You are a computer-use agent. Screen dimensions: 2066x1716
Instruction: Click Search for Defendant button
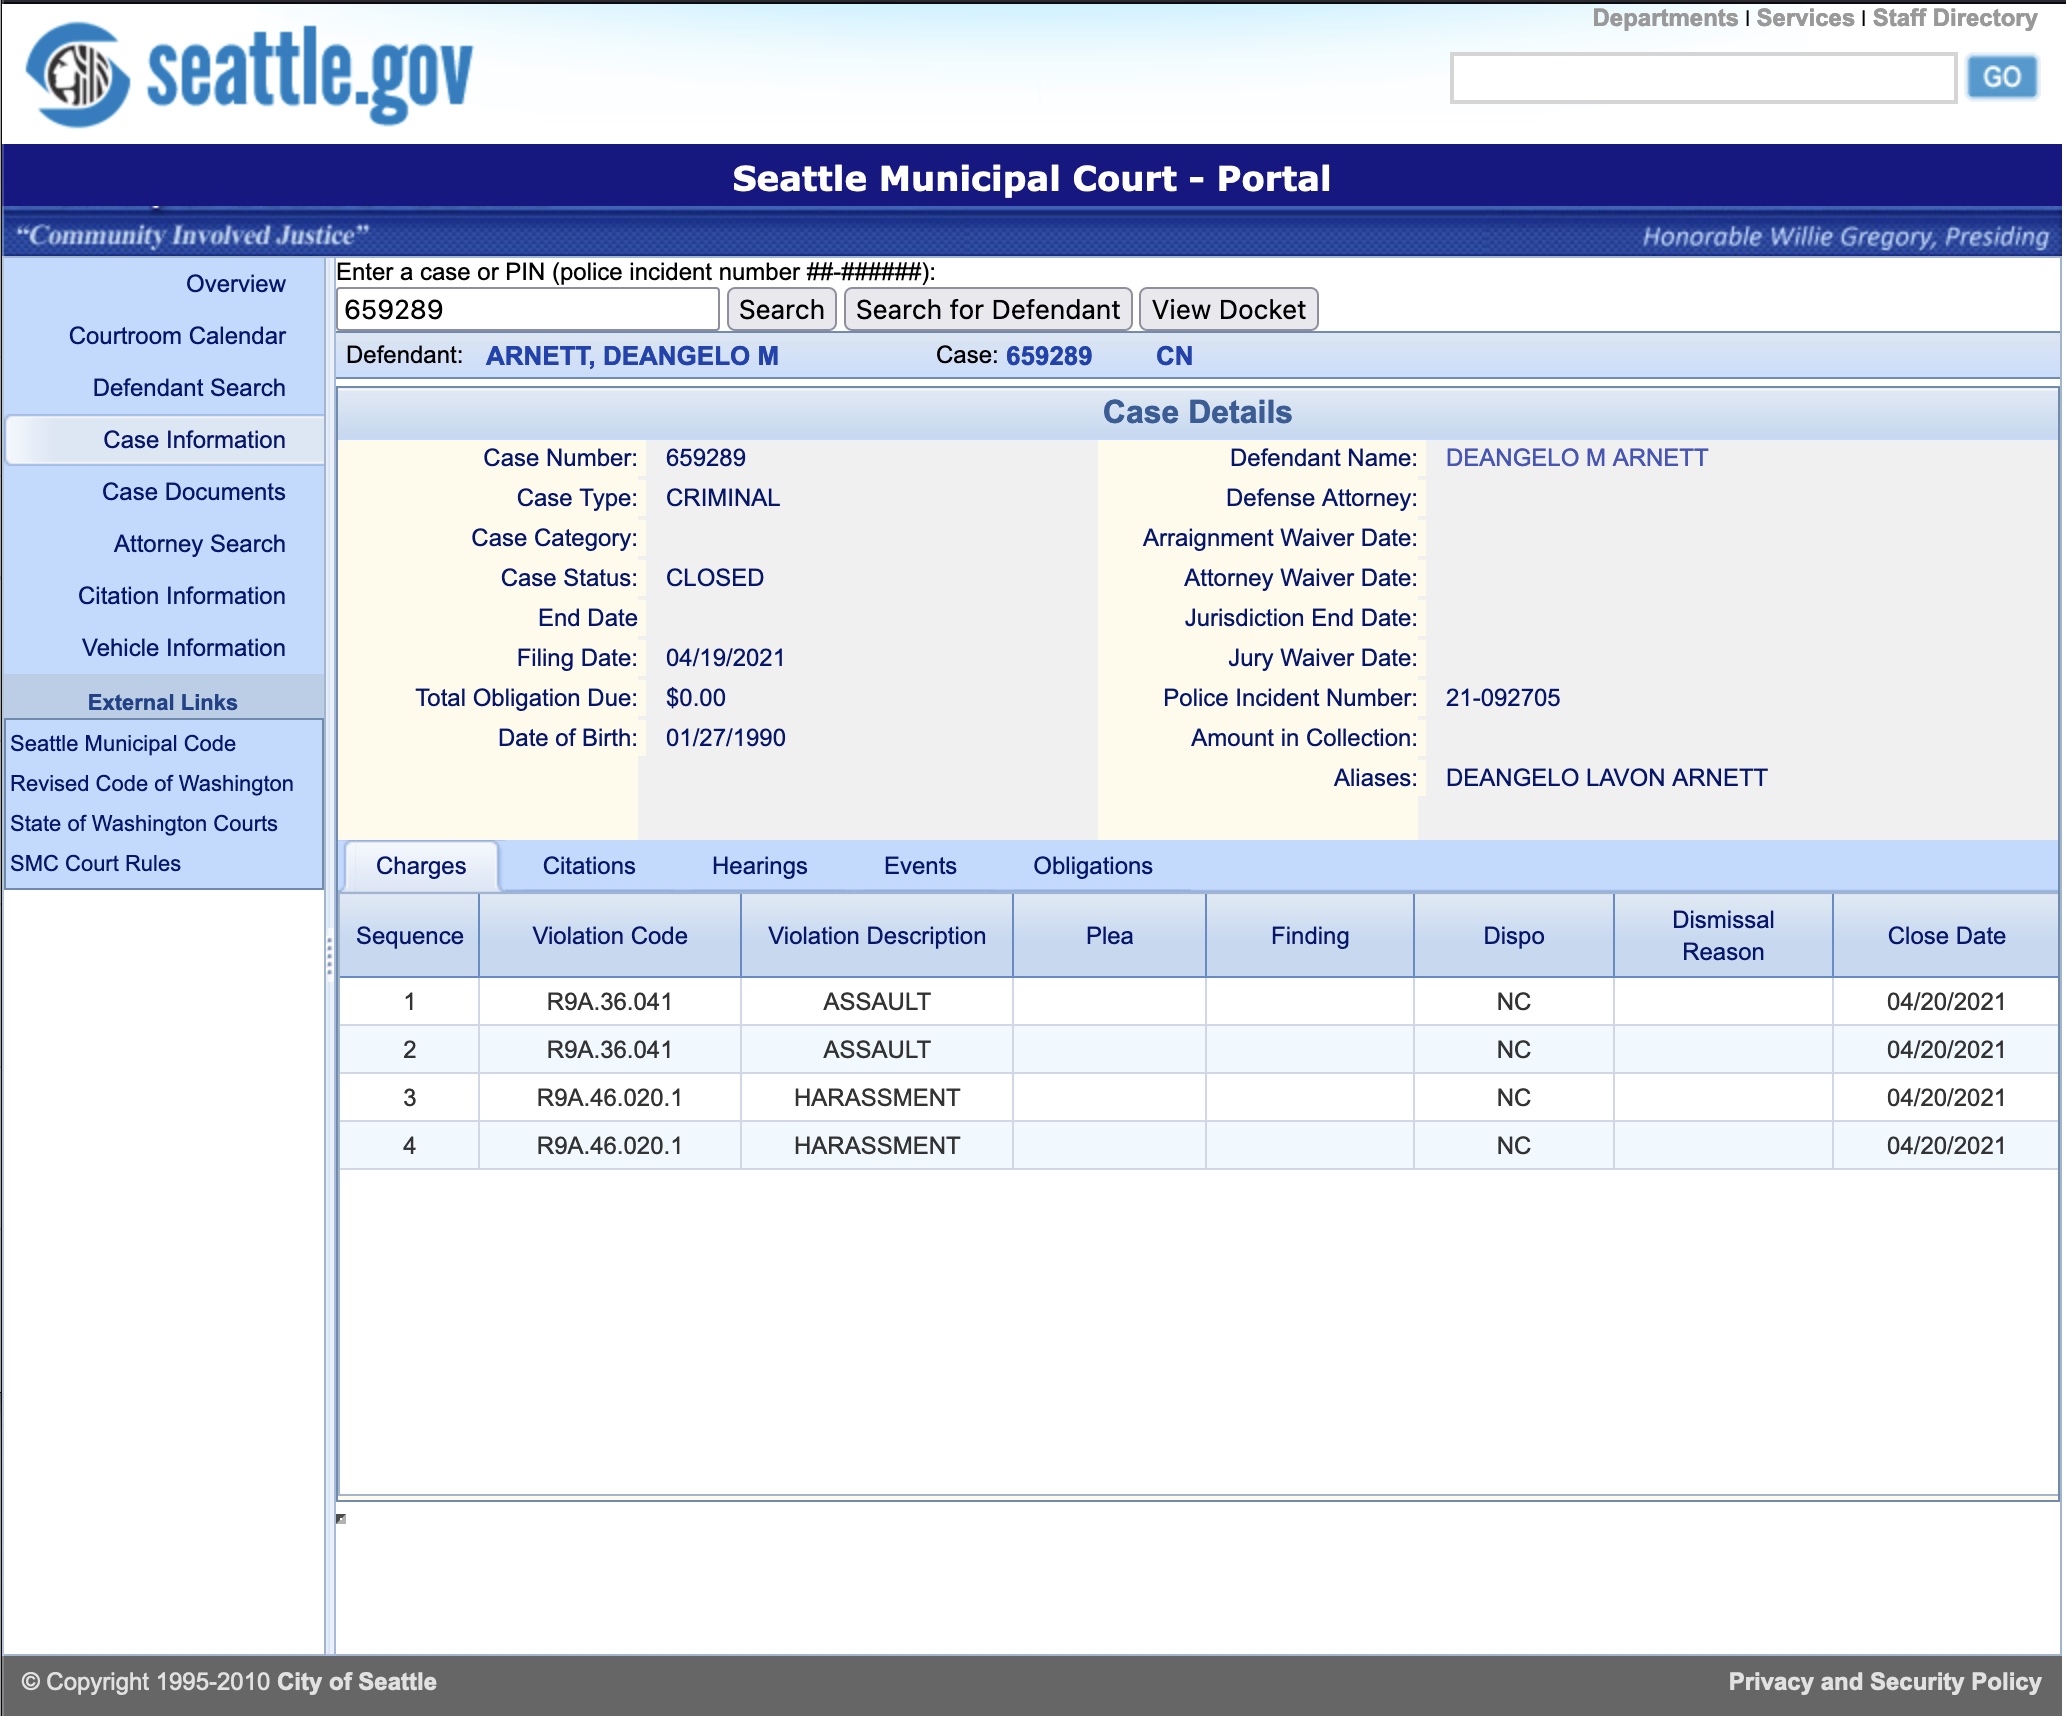tap(987, 310)
